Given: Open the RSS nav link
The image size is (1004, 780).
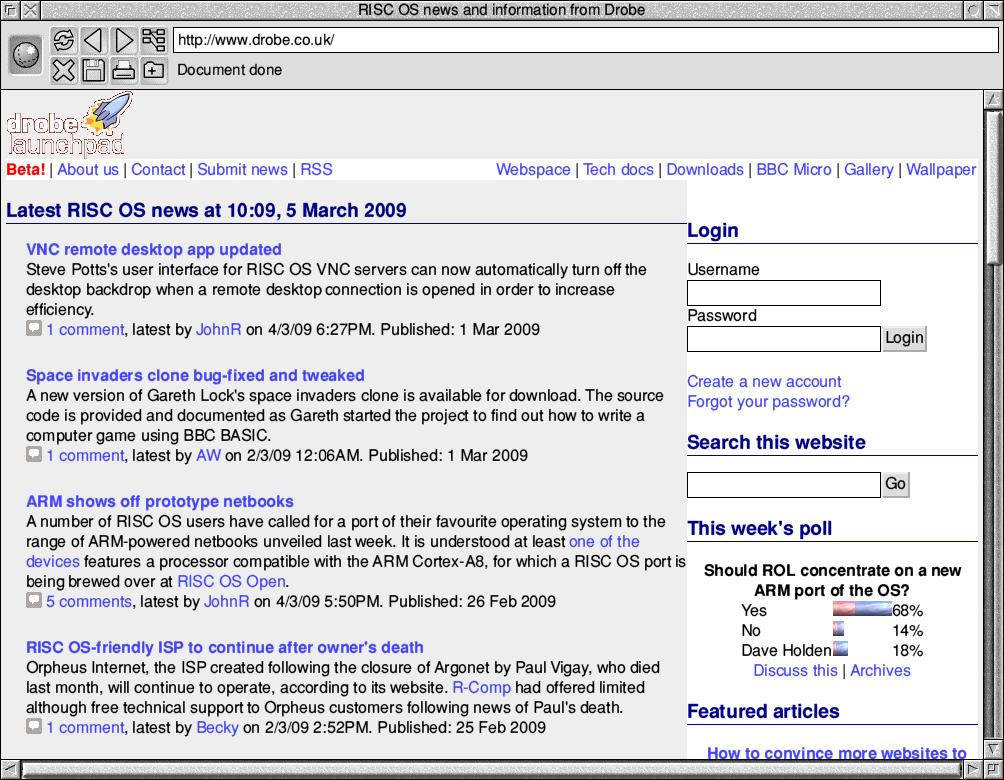Looking at the screenshot, I should point(316,170).
